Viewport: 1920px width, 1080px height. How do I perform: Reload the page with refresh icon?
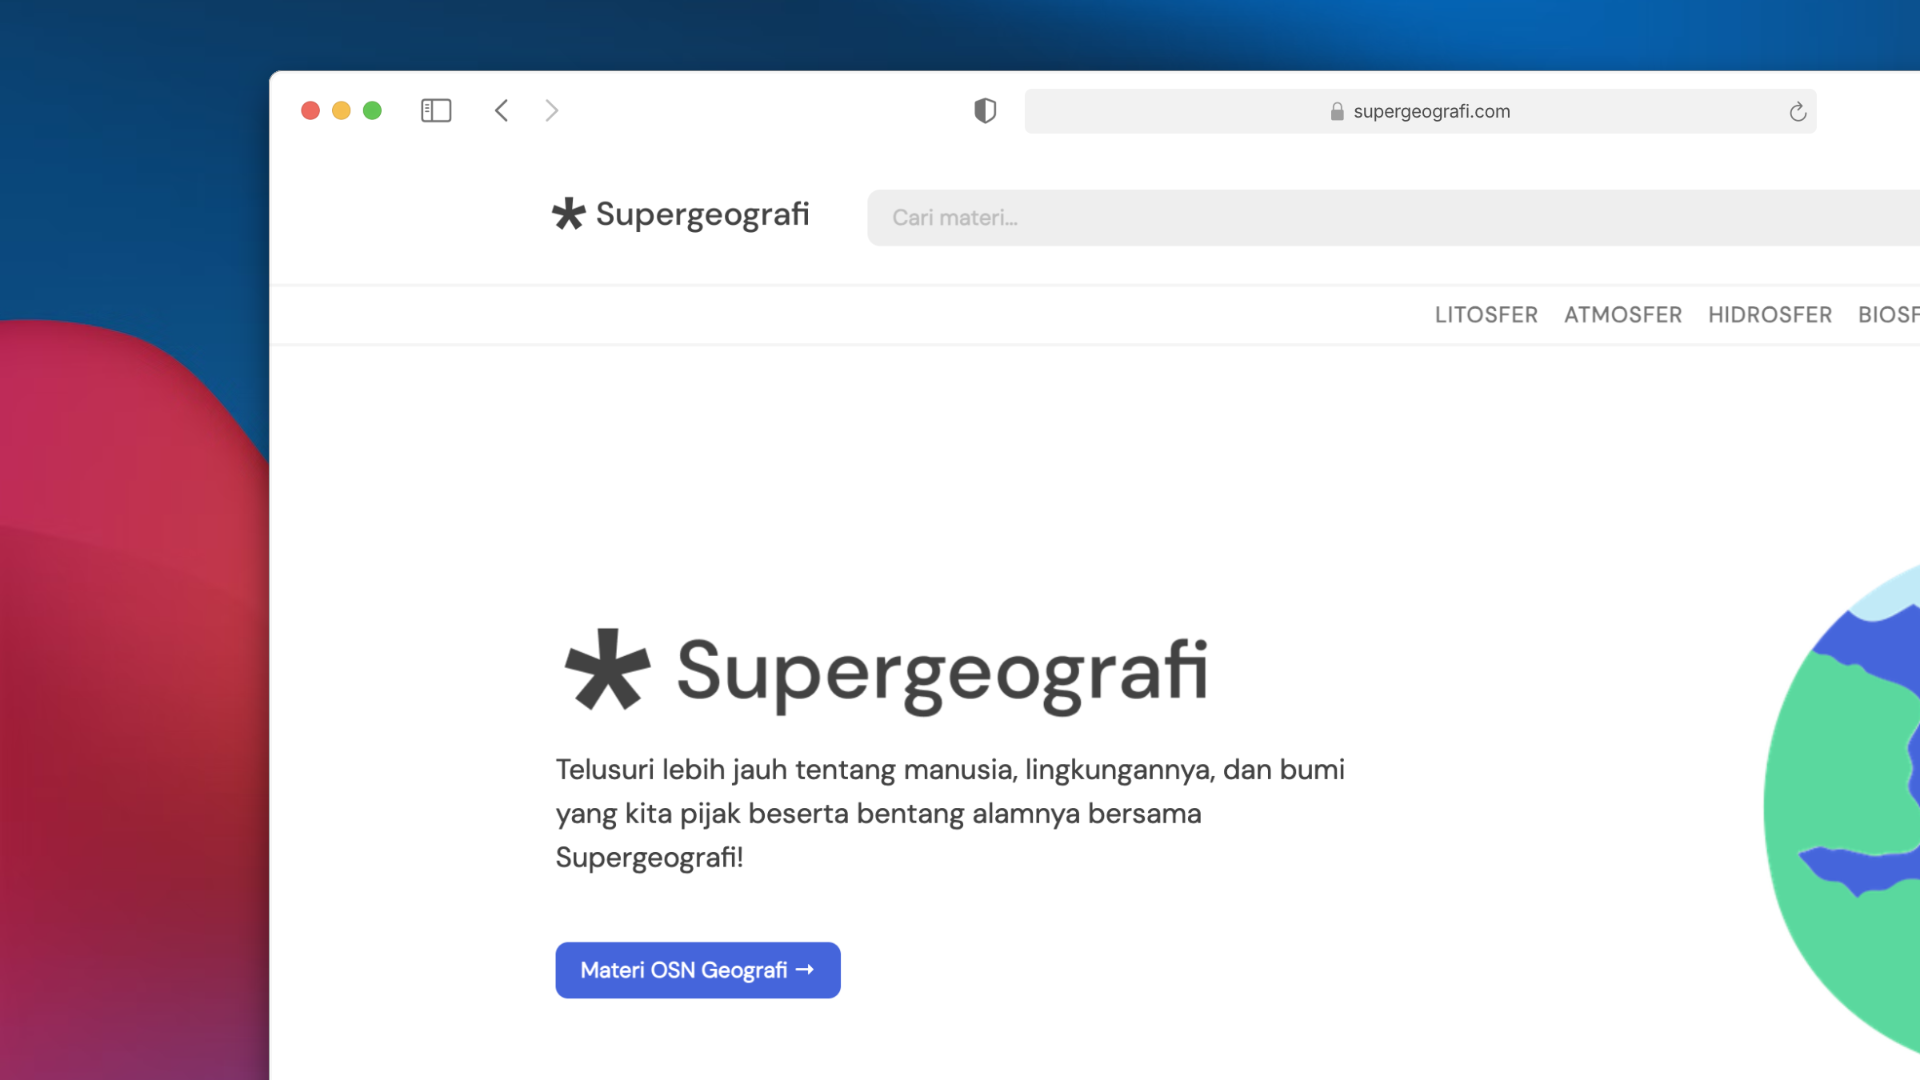point(1797,111)
